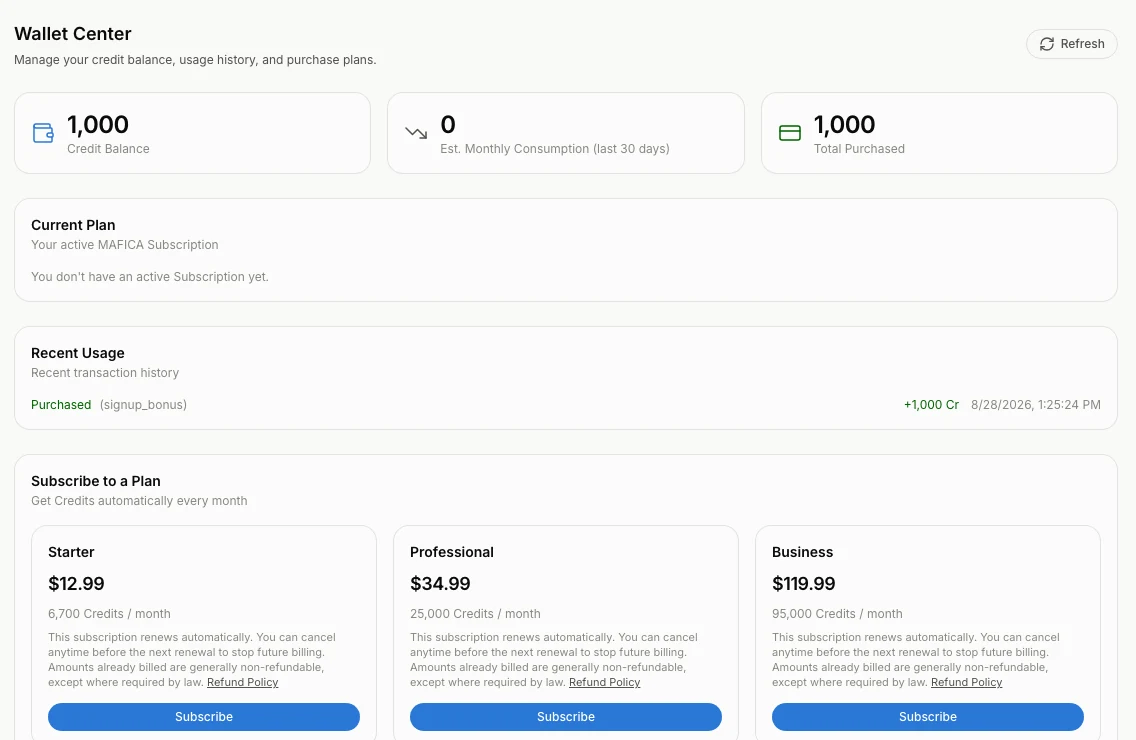Click the 1,000 value above Total Purchased
The height and width of the screenshot is (740, 1136).
click(844, 125)
